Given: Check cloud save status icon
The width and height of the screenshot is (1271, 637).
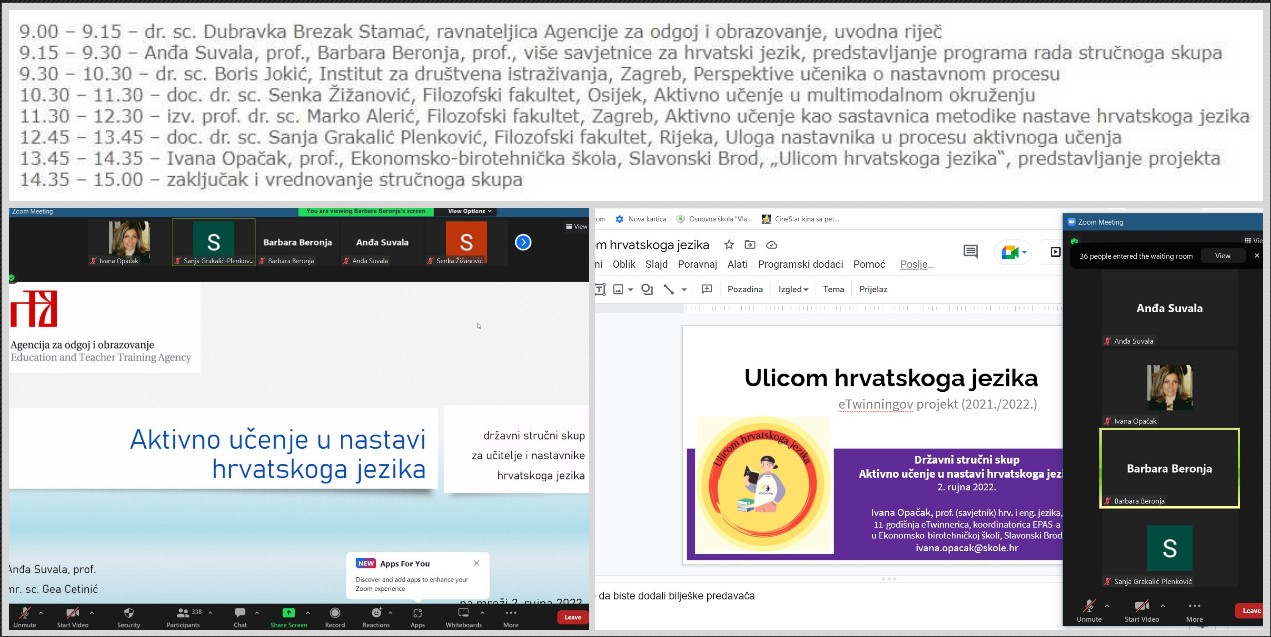Looking at the screenshot, I should [771, 245].
